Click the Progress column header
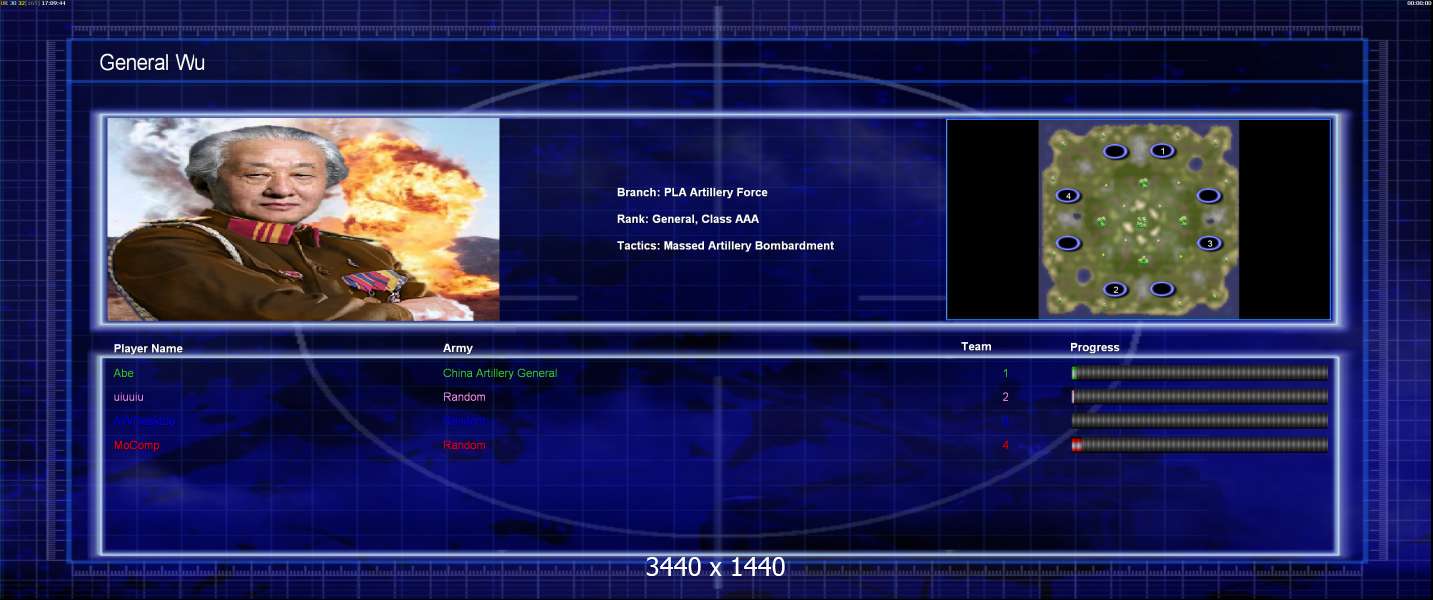This screenshot has width=1433, height=600. (1095, 348)
